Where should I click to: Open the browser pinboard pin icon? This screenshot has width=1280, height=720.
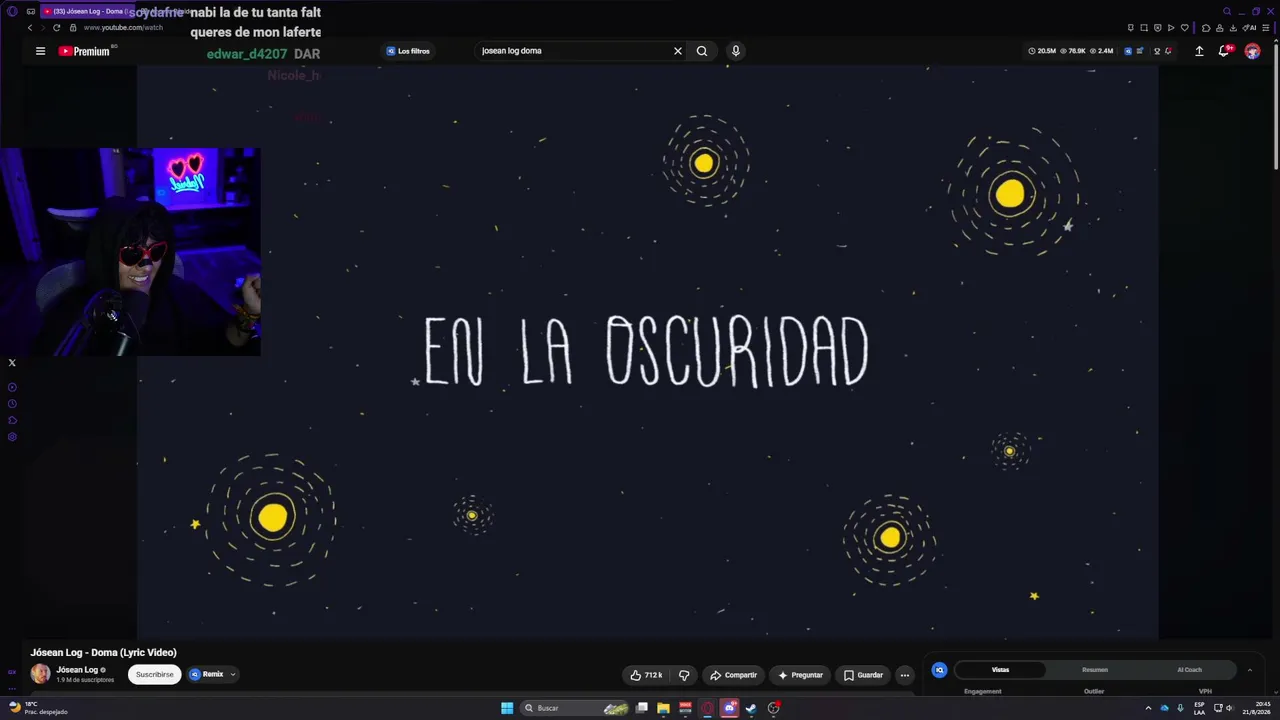[x=1130, y=27]
